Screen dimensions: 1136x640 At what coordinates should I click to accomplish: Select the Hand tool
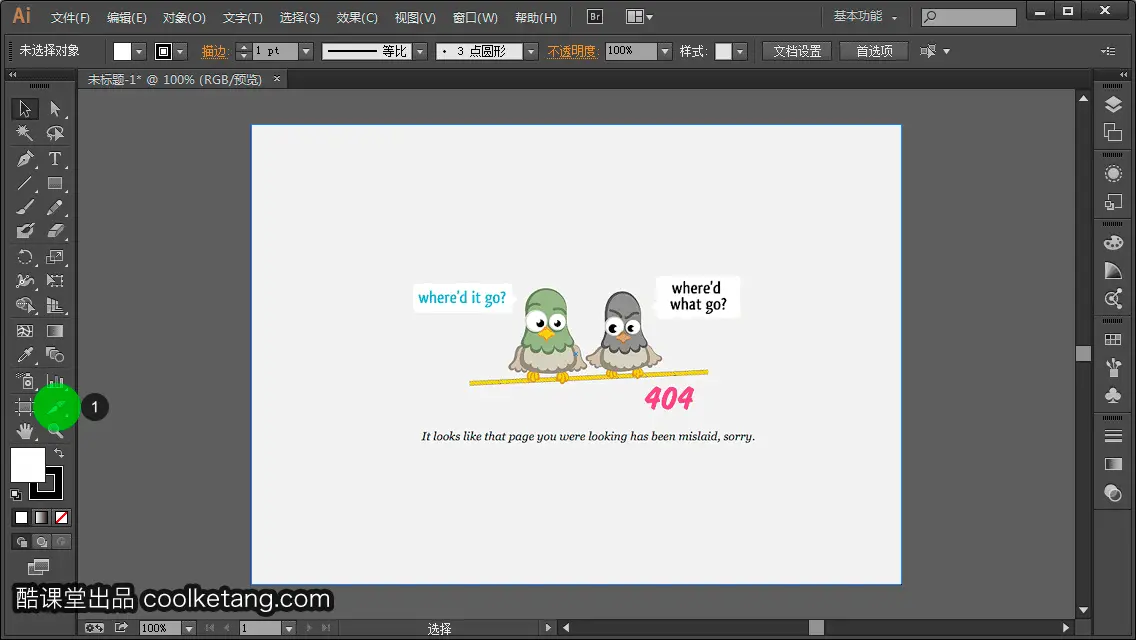[x=25, y=432]
